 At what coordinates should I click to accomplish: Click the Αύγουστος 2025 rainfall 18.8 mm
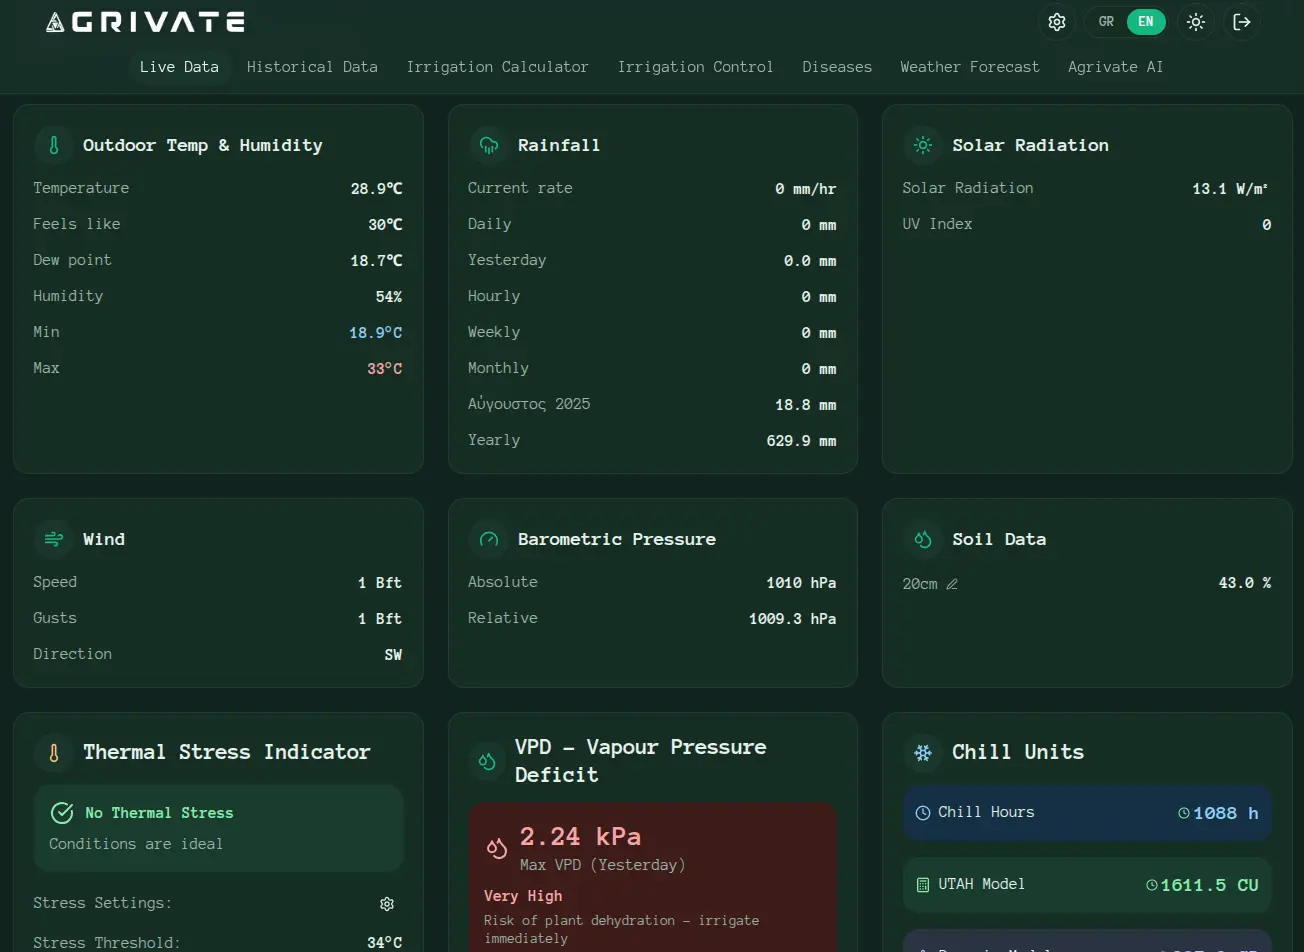point(806,405)
